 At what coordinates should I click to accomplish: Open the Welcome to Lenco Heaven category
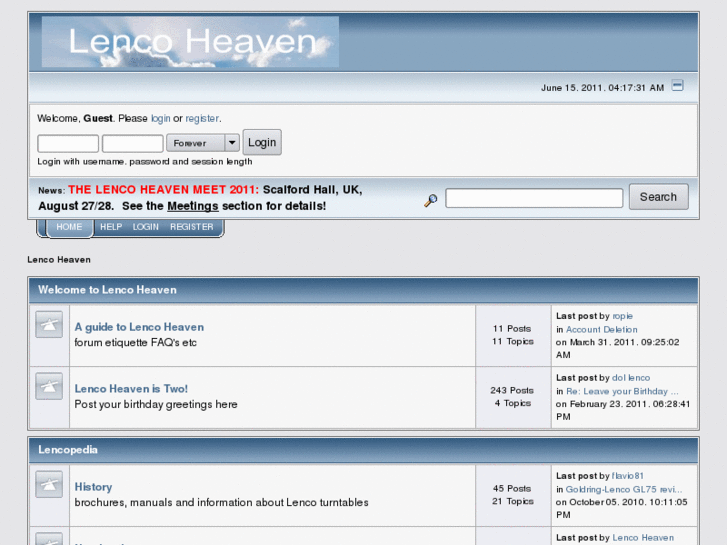tap(107, 290)
